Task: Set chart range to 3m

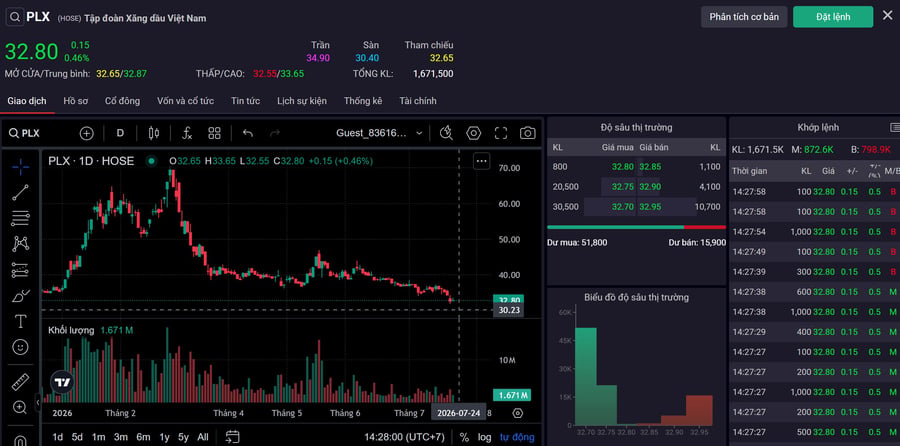Action: tap(121, 437)
